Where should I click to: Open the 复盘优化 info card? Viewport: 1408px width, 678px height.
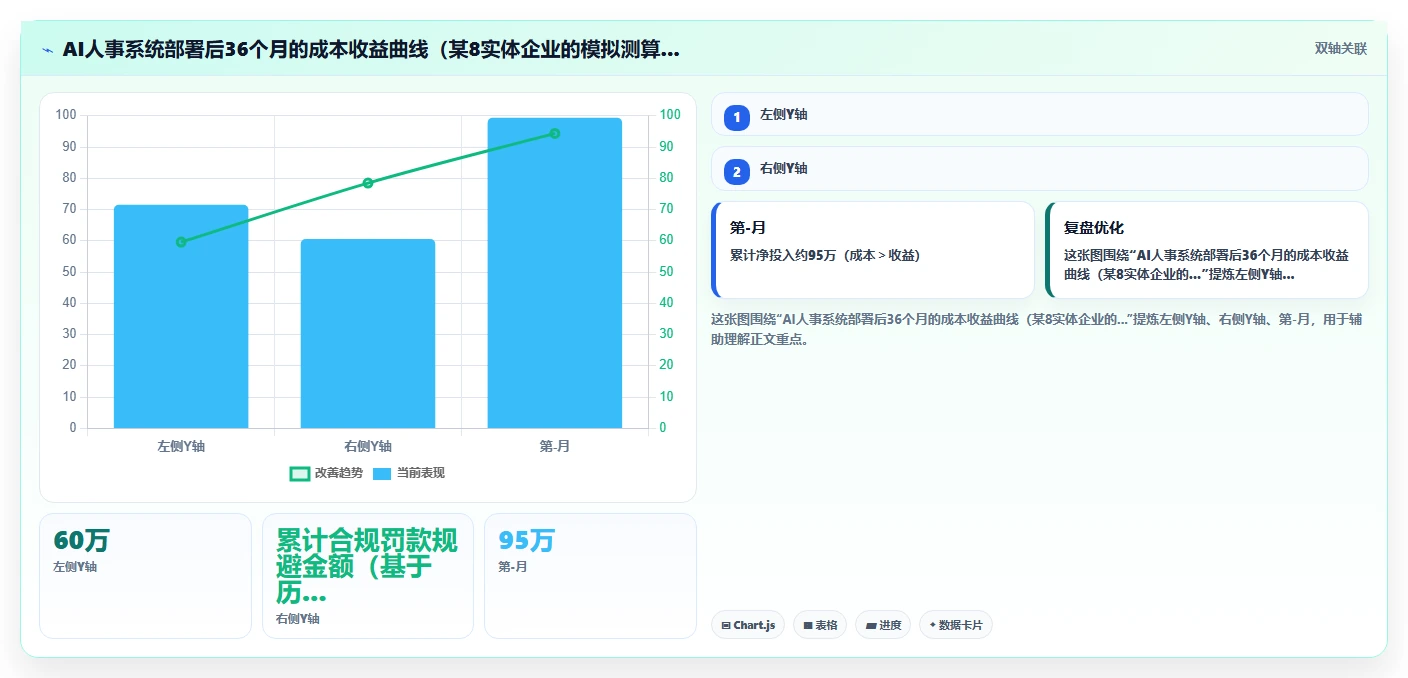point(1207,250)
